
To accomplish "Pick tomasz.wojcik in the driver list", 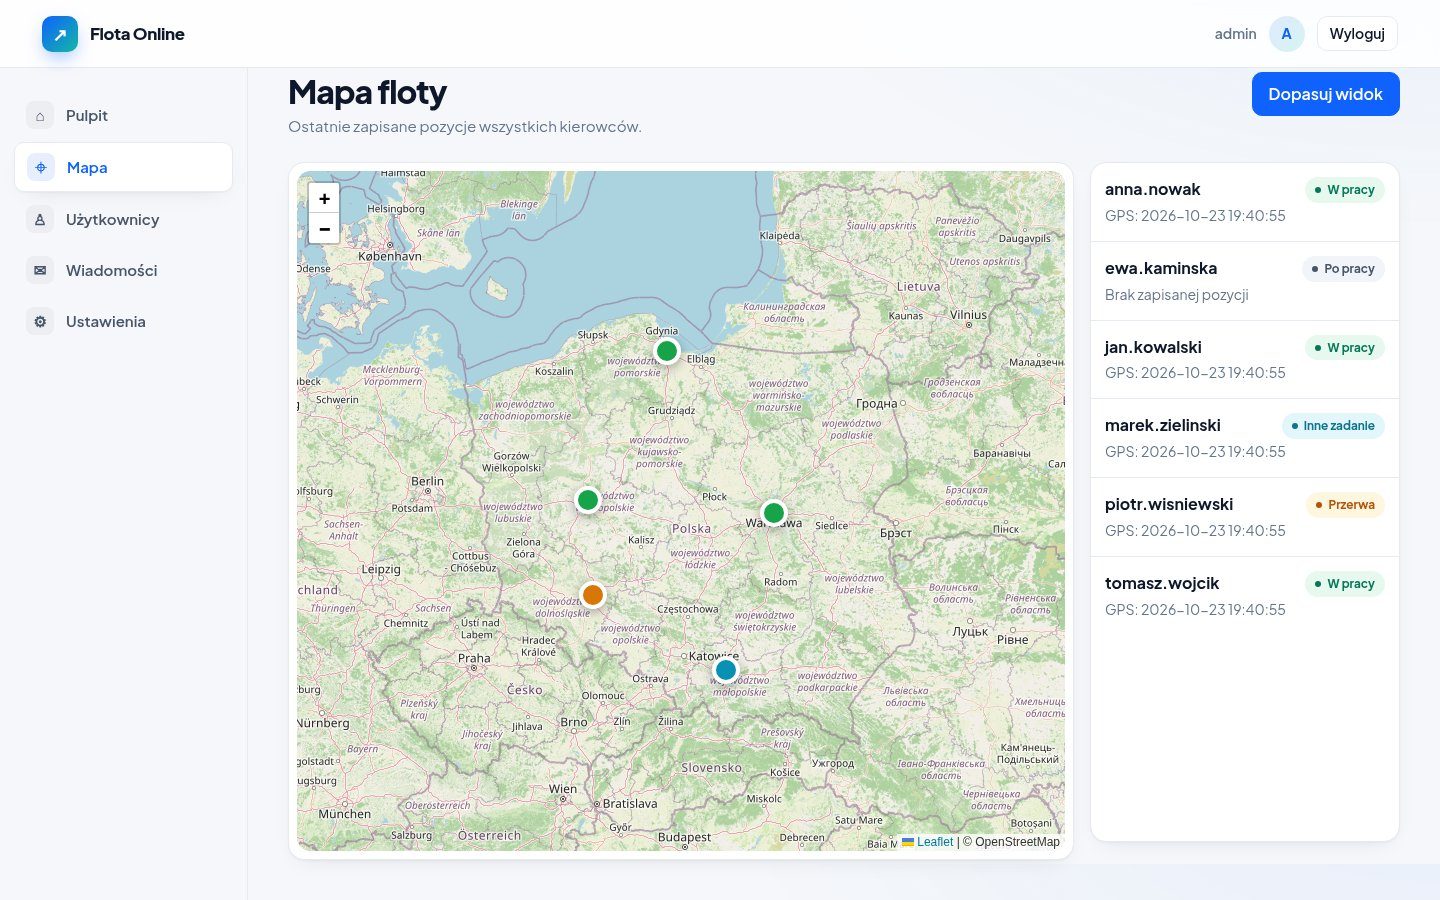I will coord(1245,596).
